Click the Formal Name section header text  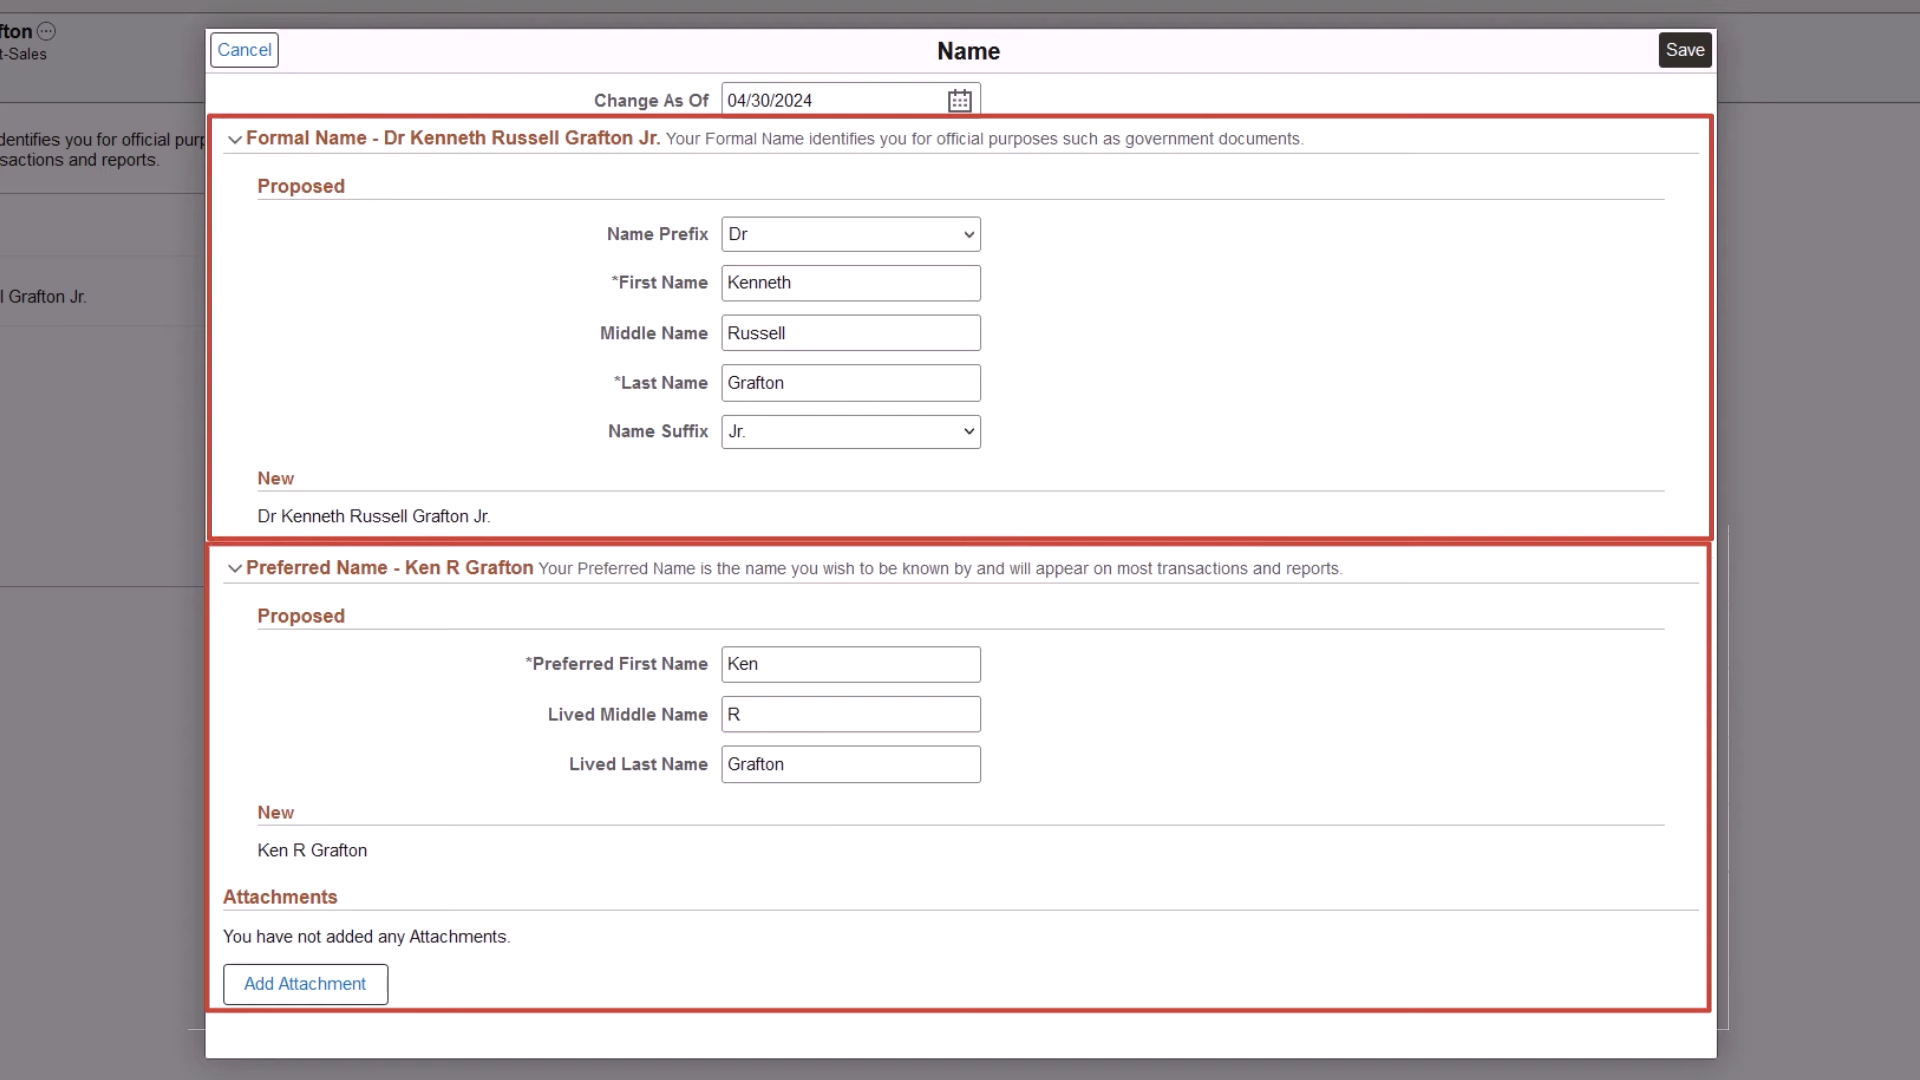click(452, 138)
